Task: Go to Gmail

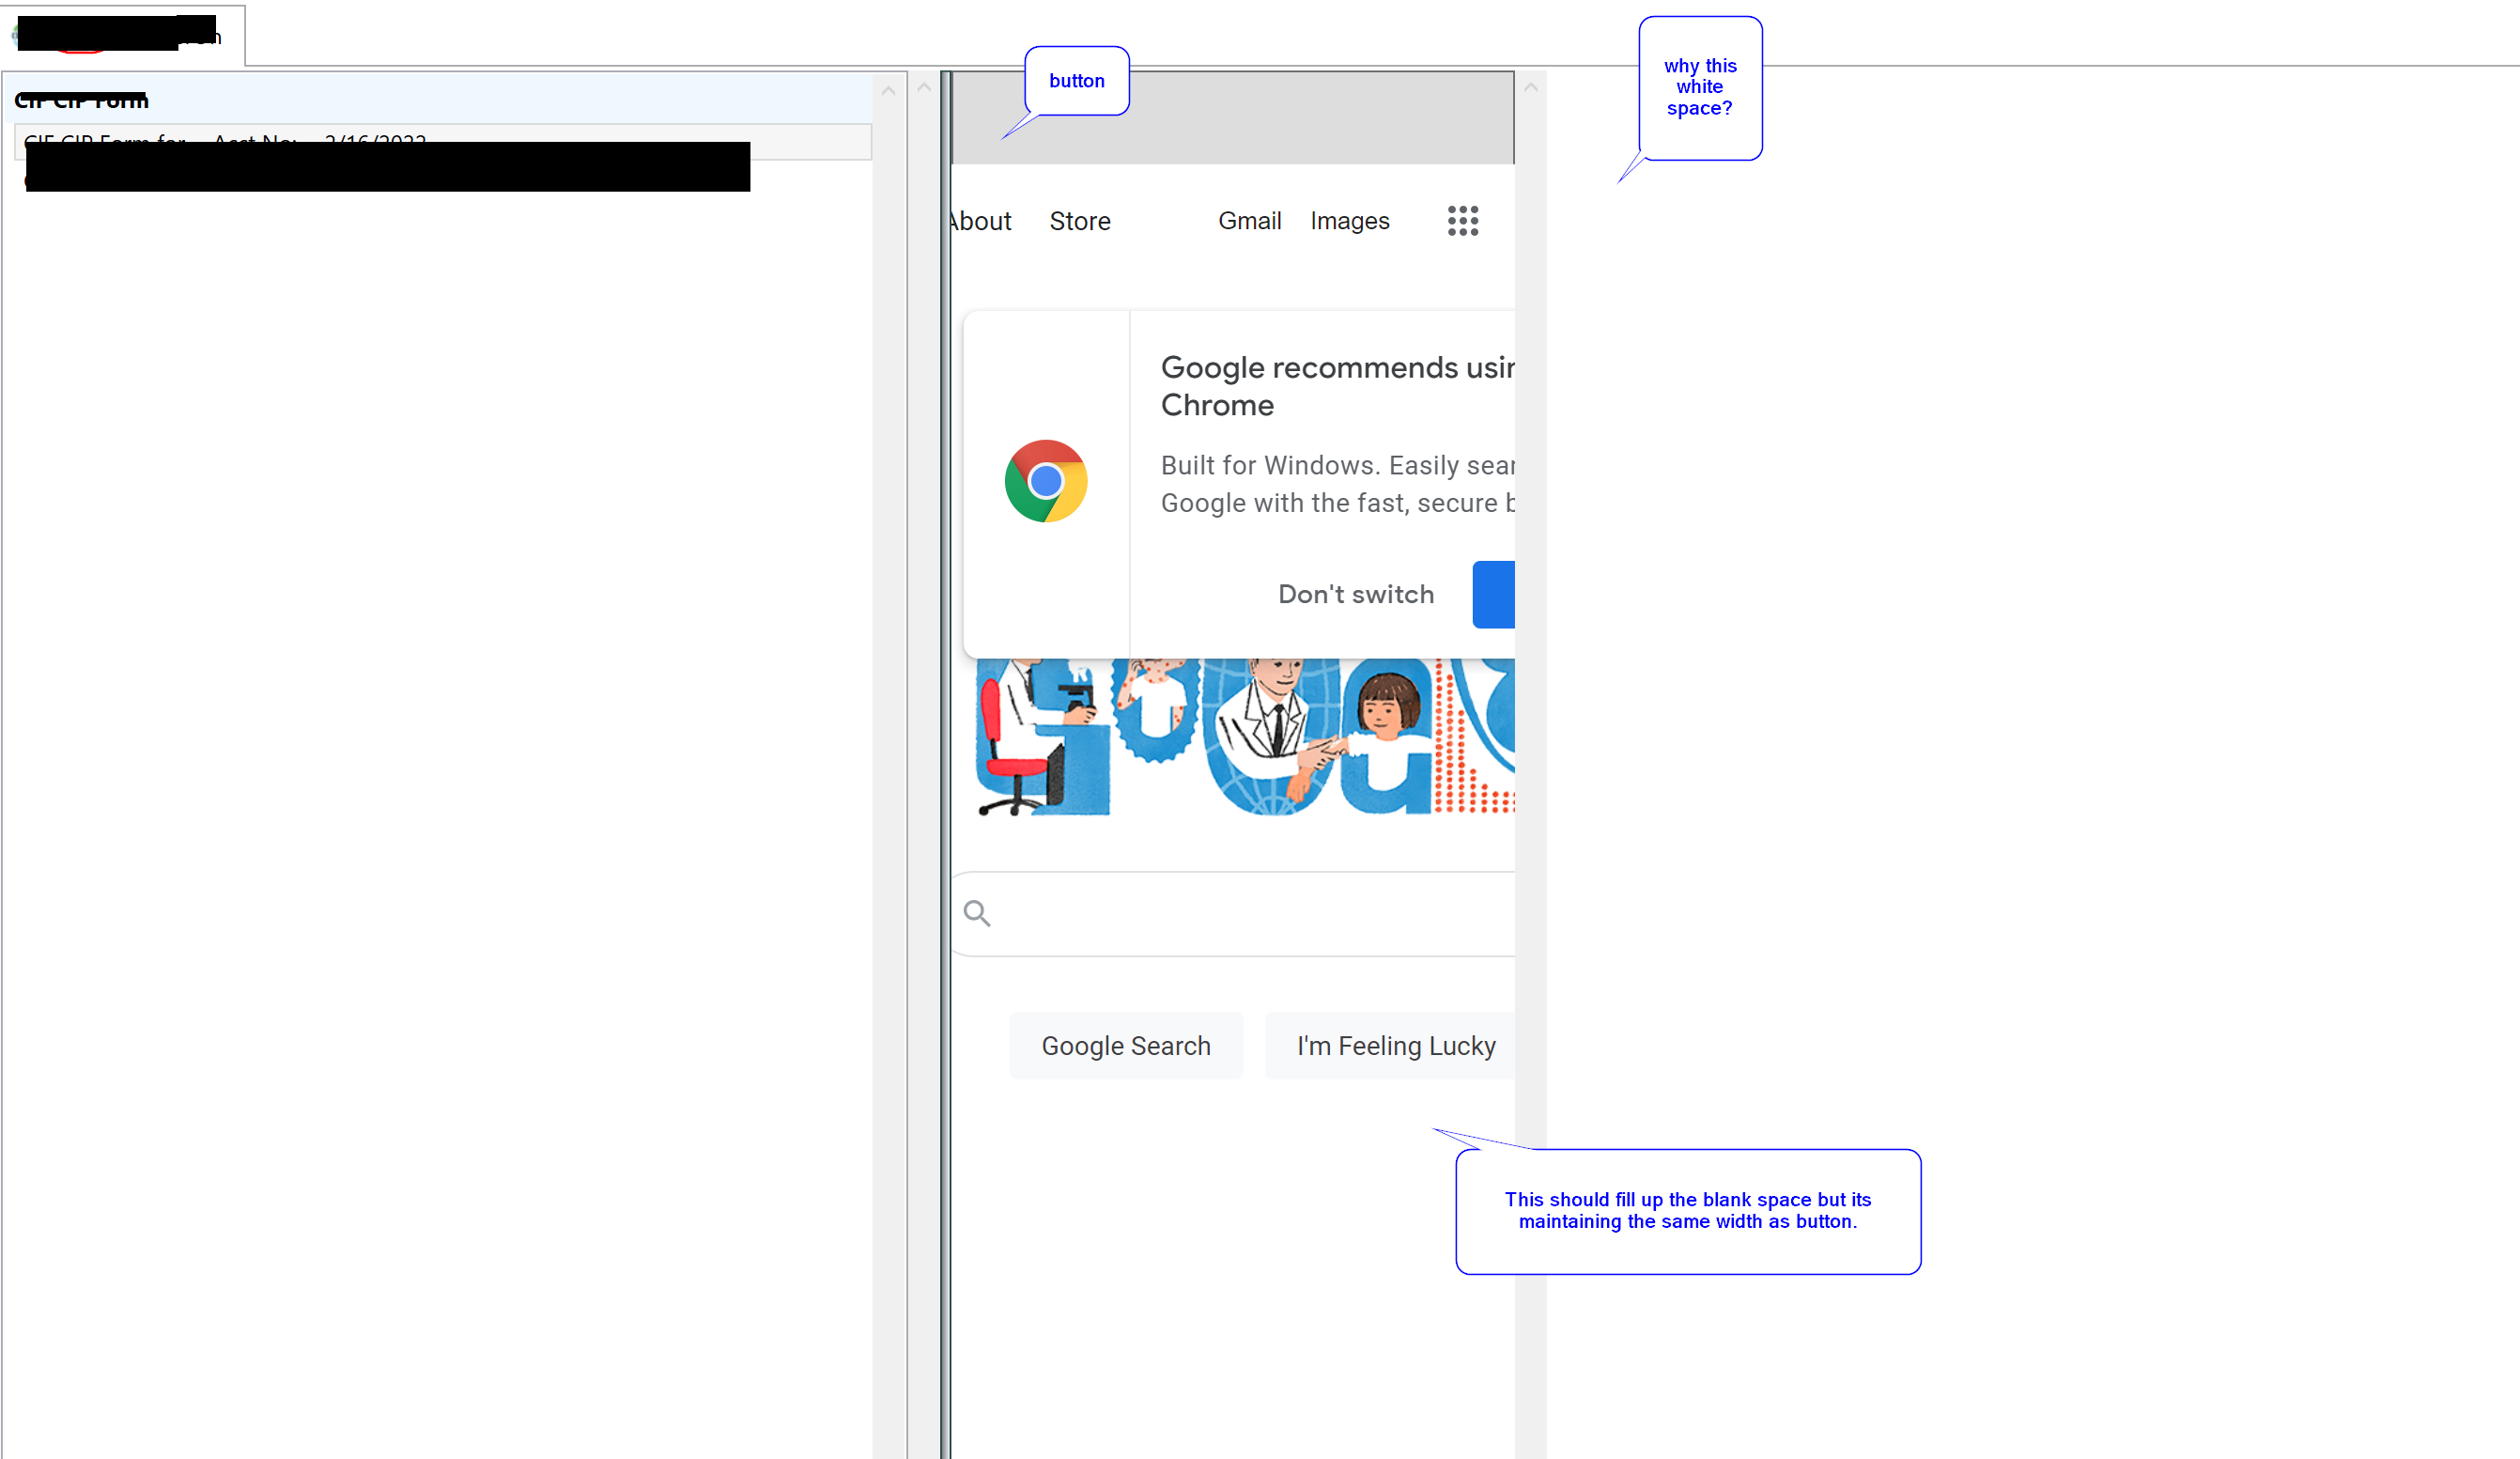Action: 1249,221
